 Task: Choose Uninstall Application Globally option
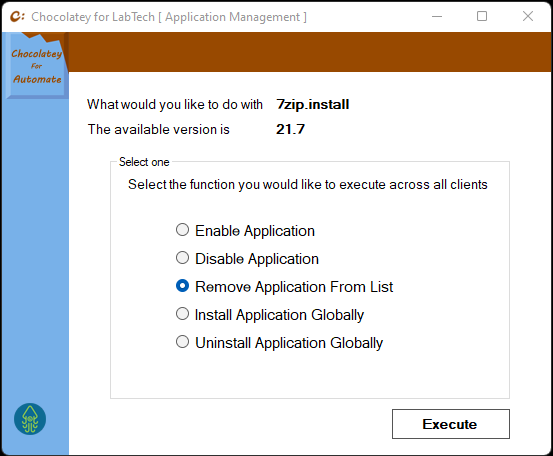[x=182, y=341]
